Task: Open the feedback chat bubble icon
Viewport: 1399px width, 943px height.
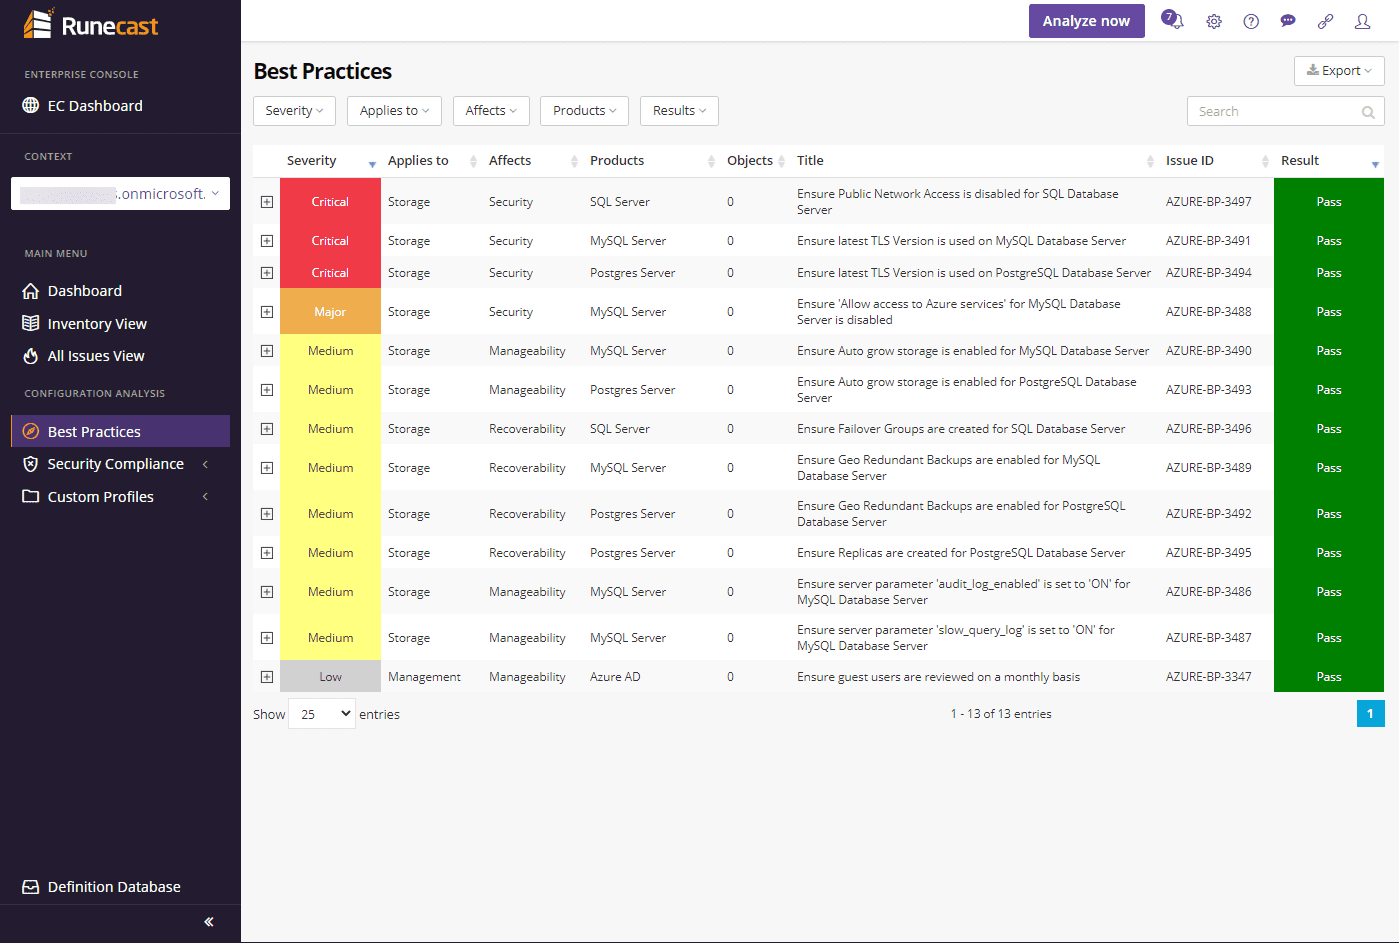Action: click(x=1288, y=21)
